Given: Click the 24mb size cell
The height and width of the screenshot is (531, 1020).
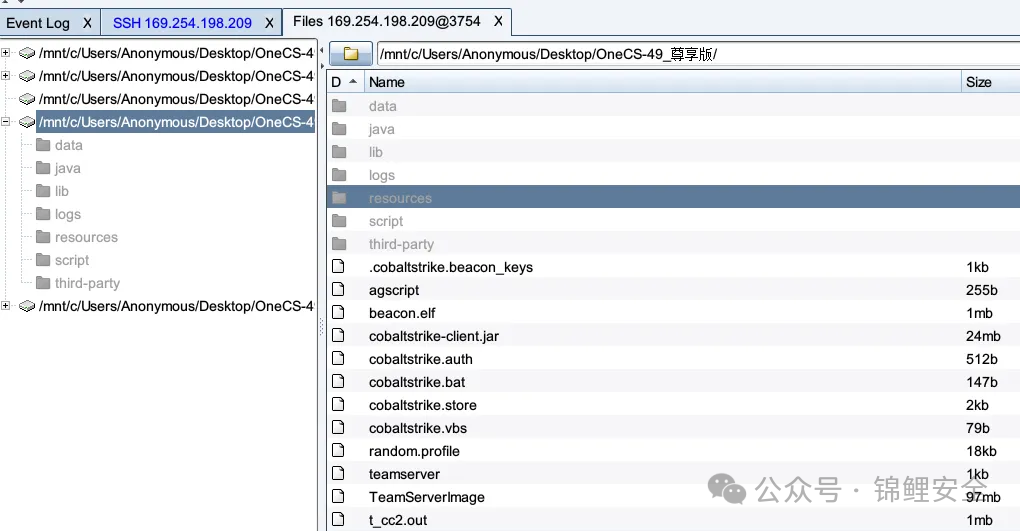Looking at the screenshot, I should pos(983,336).
